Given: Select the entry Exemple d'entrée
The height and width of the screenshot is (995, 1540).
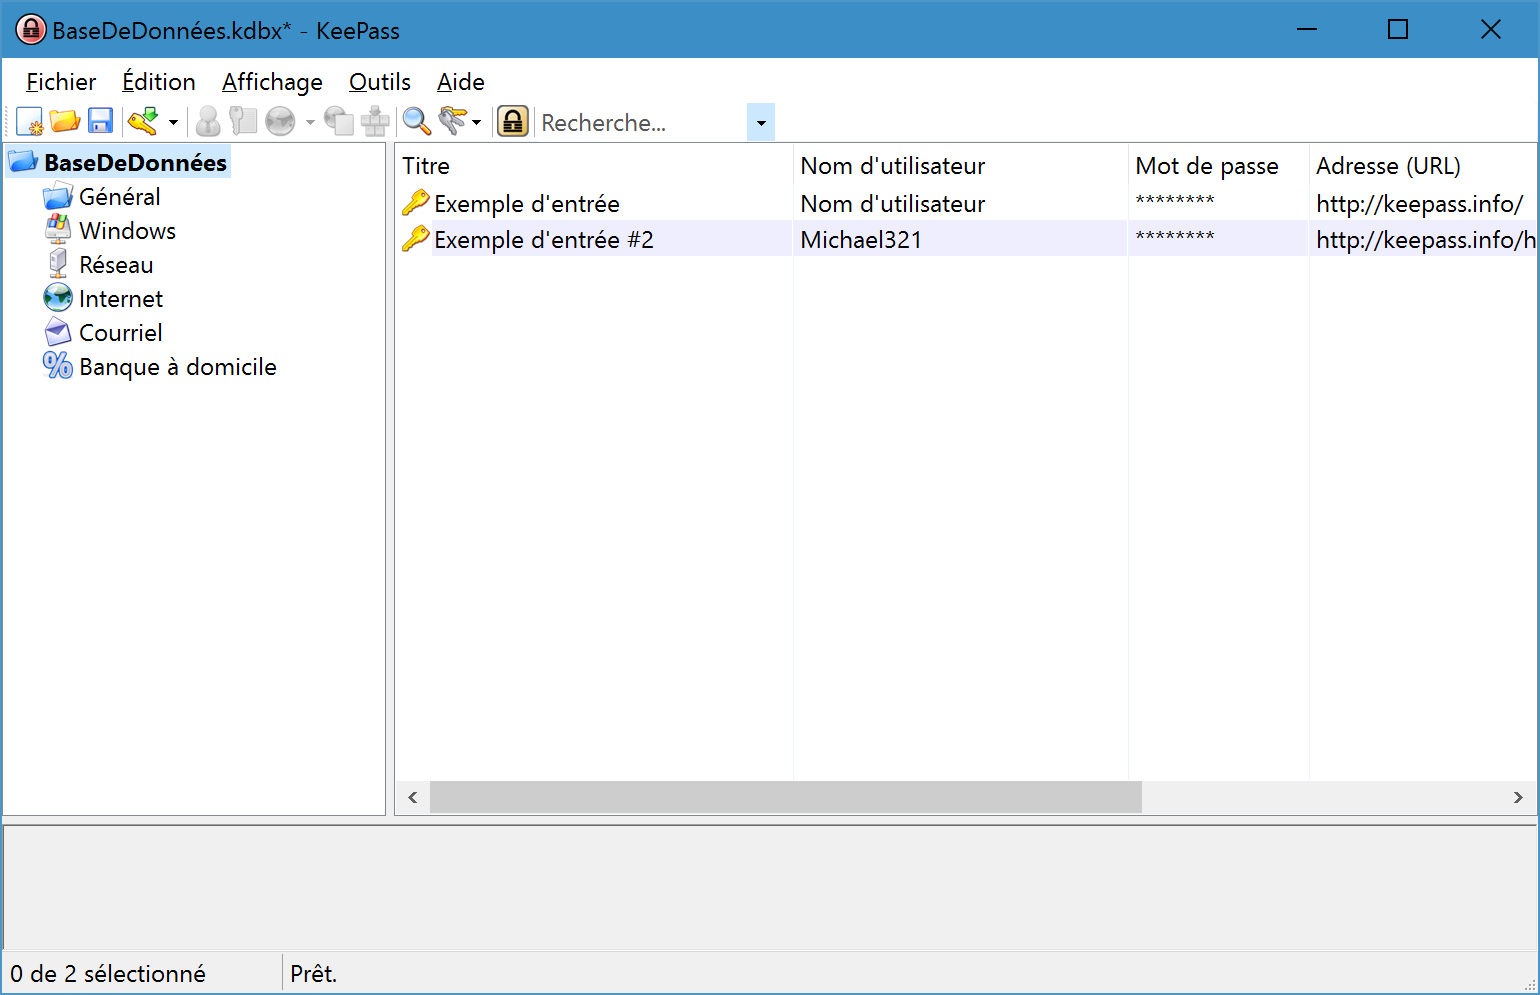Looking at the screenshot, I should pos(527,204).
